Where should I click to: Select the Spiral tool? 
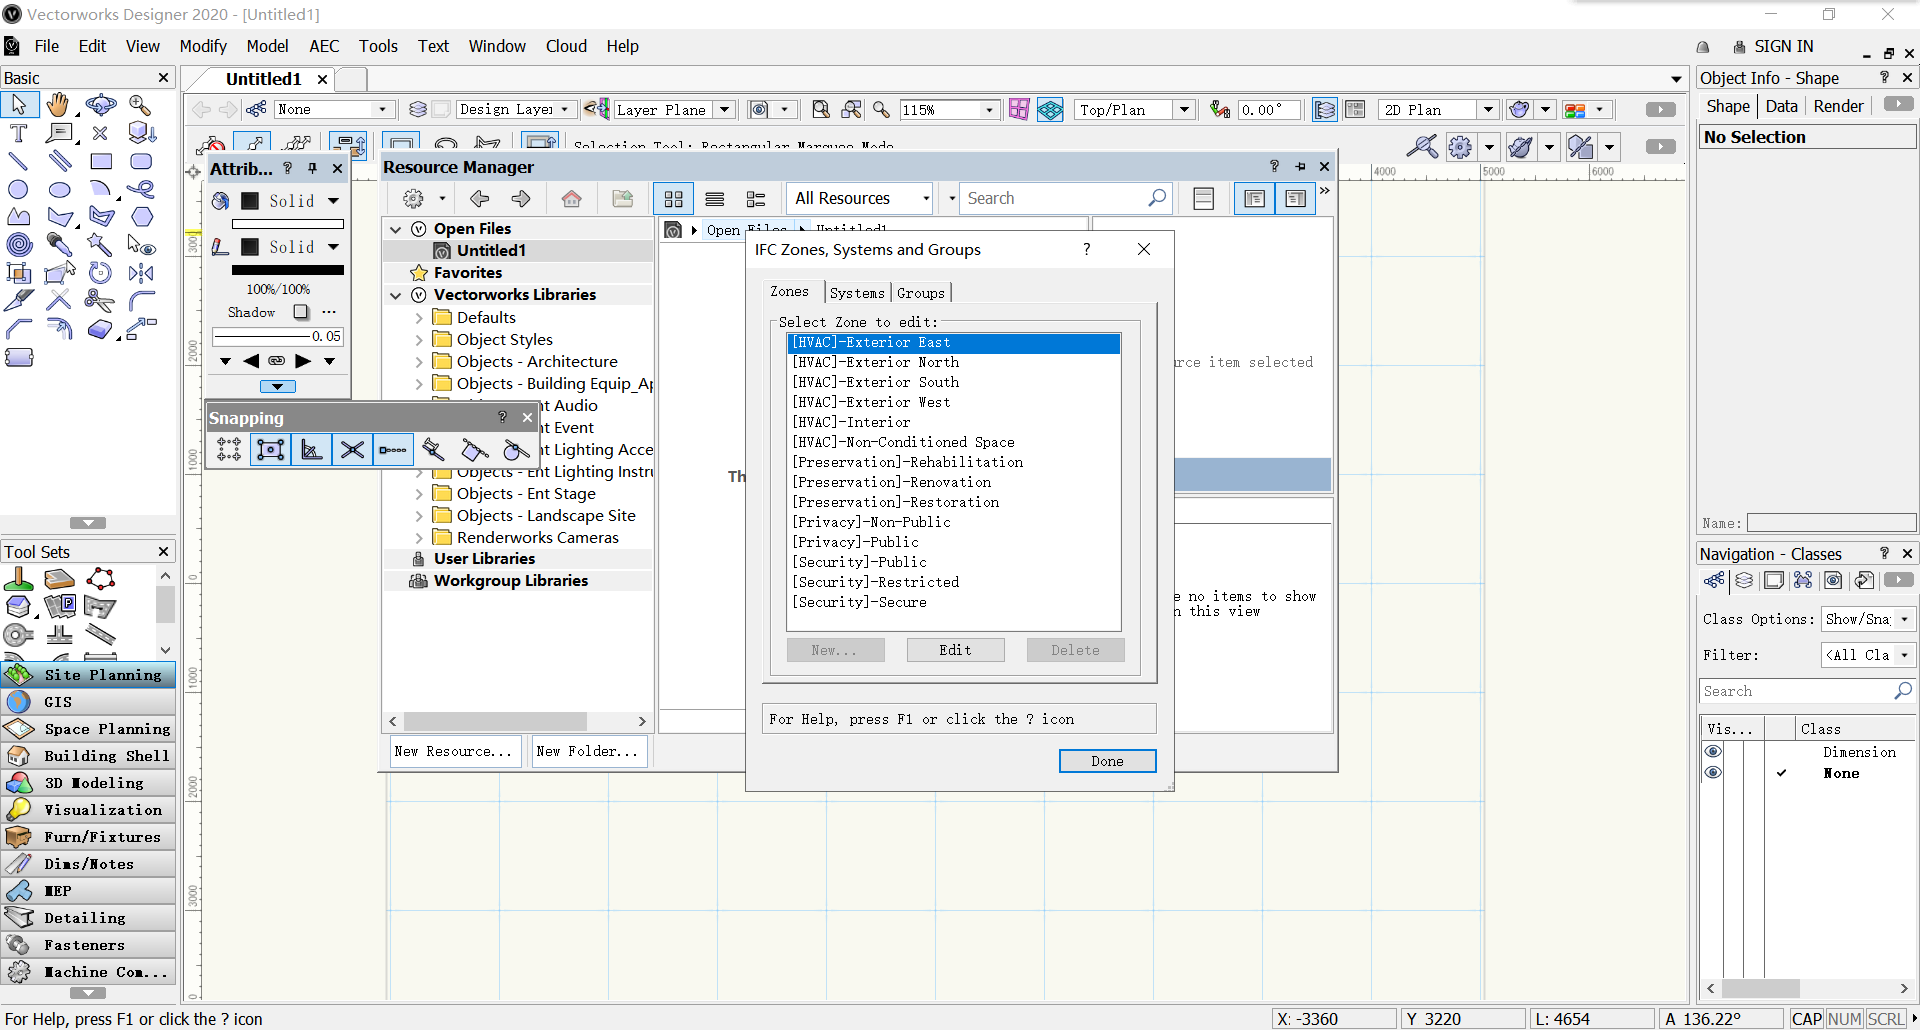18,244
